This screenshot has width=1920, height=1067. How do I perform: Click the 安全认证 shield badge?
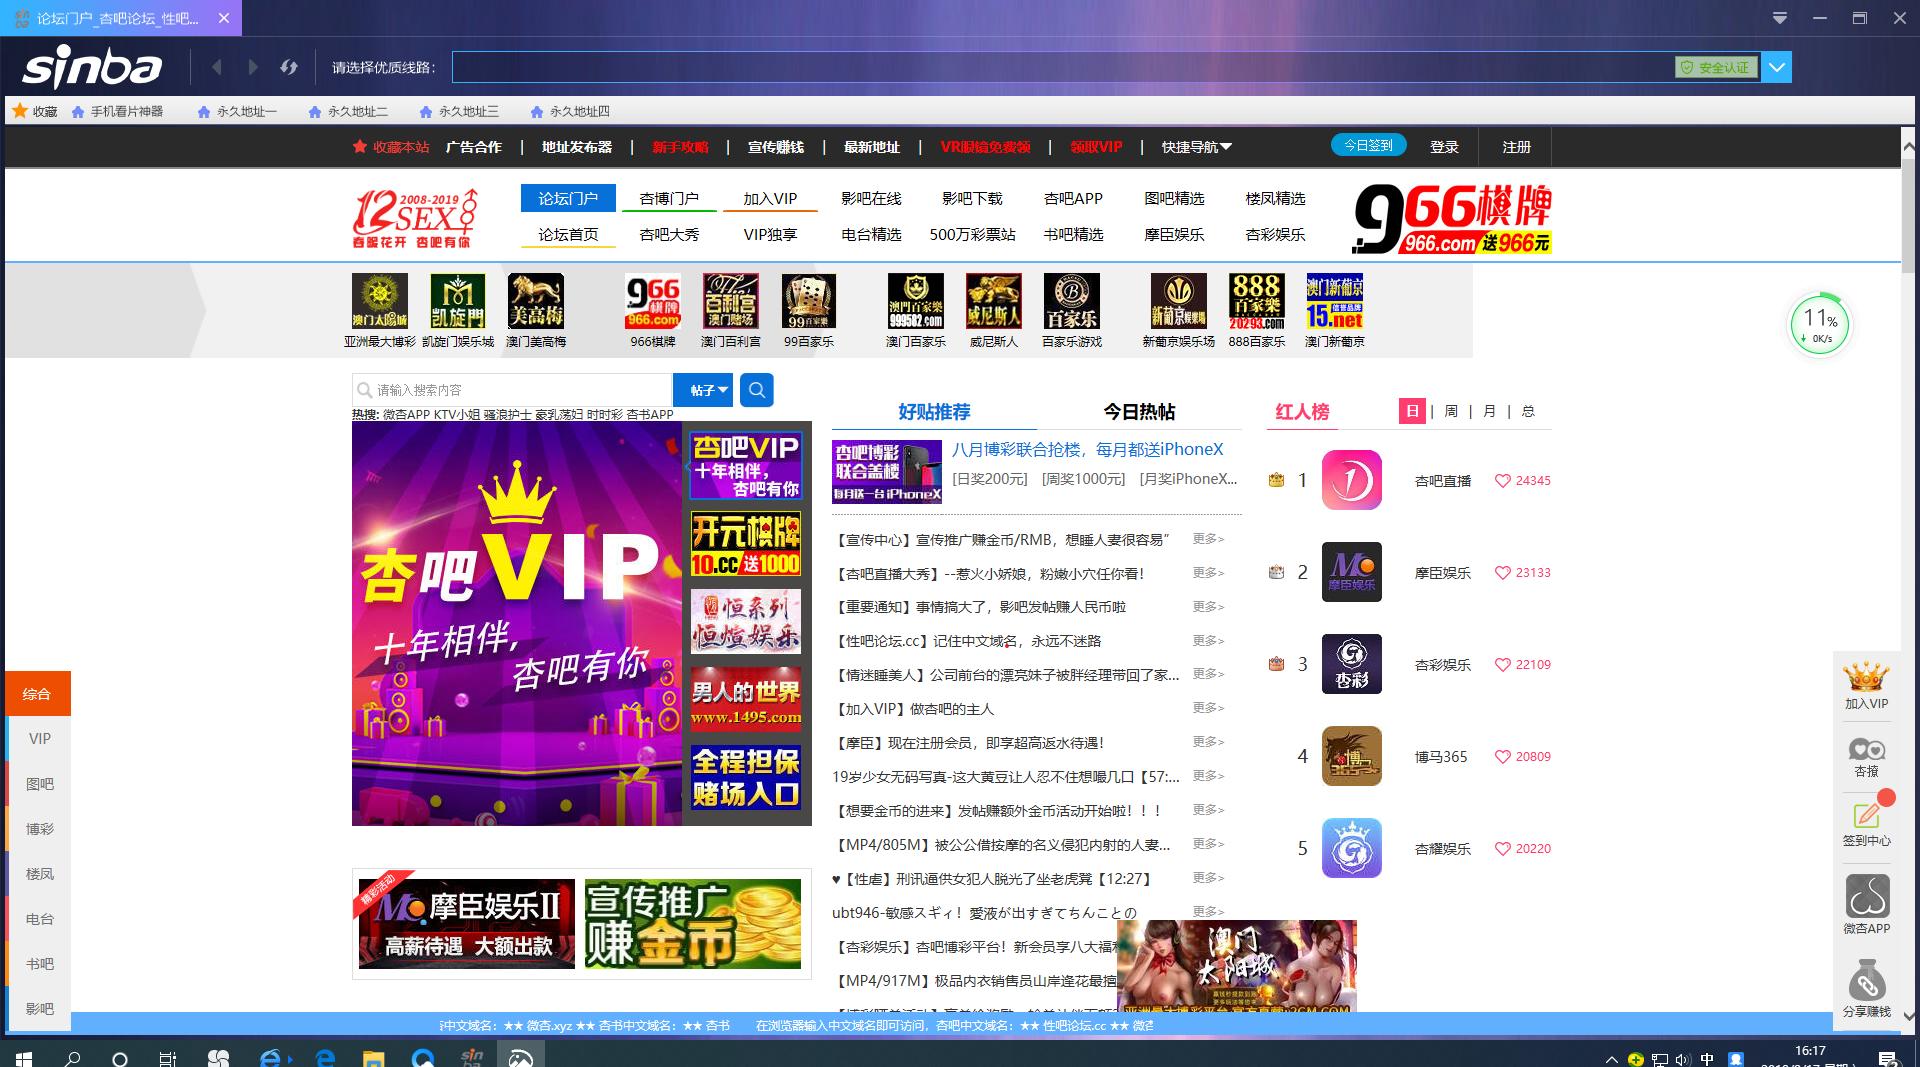1716,67
